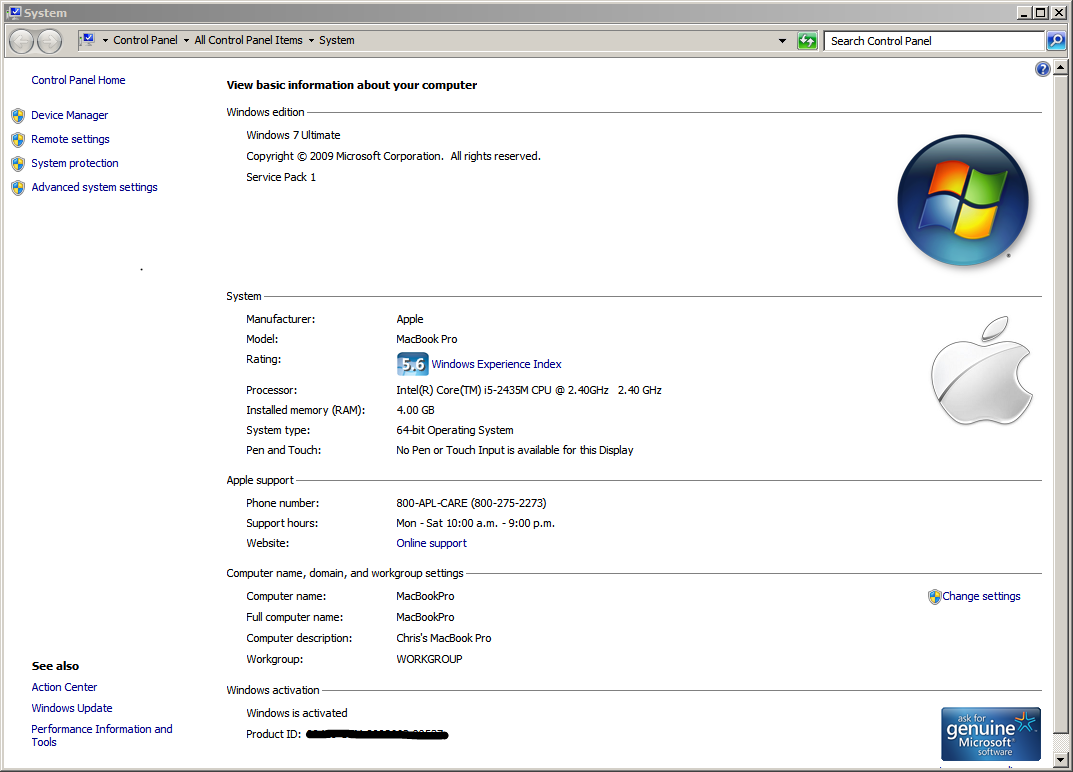The image size is (1073, 772).
Task: Click the 'Windows 7 Ultimate' edition text
Action: coord(293,135)
